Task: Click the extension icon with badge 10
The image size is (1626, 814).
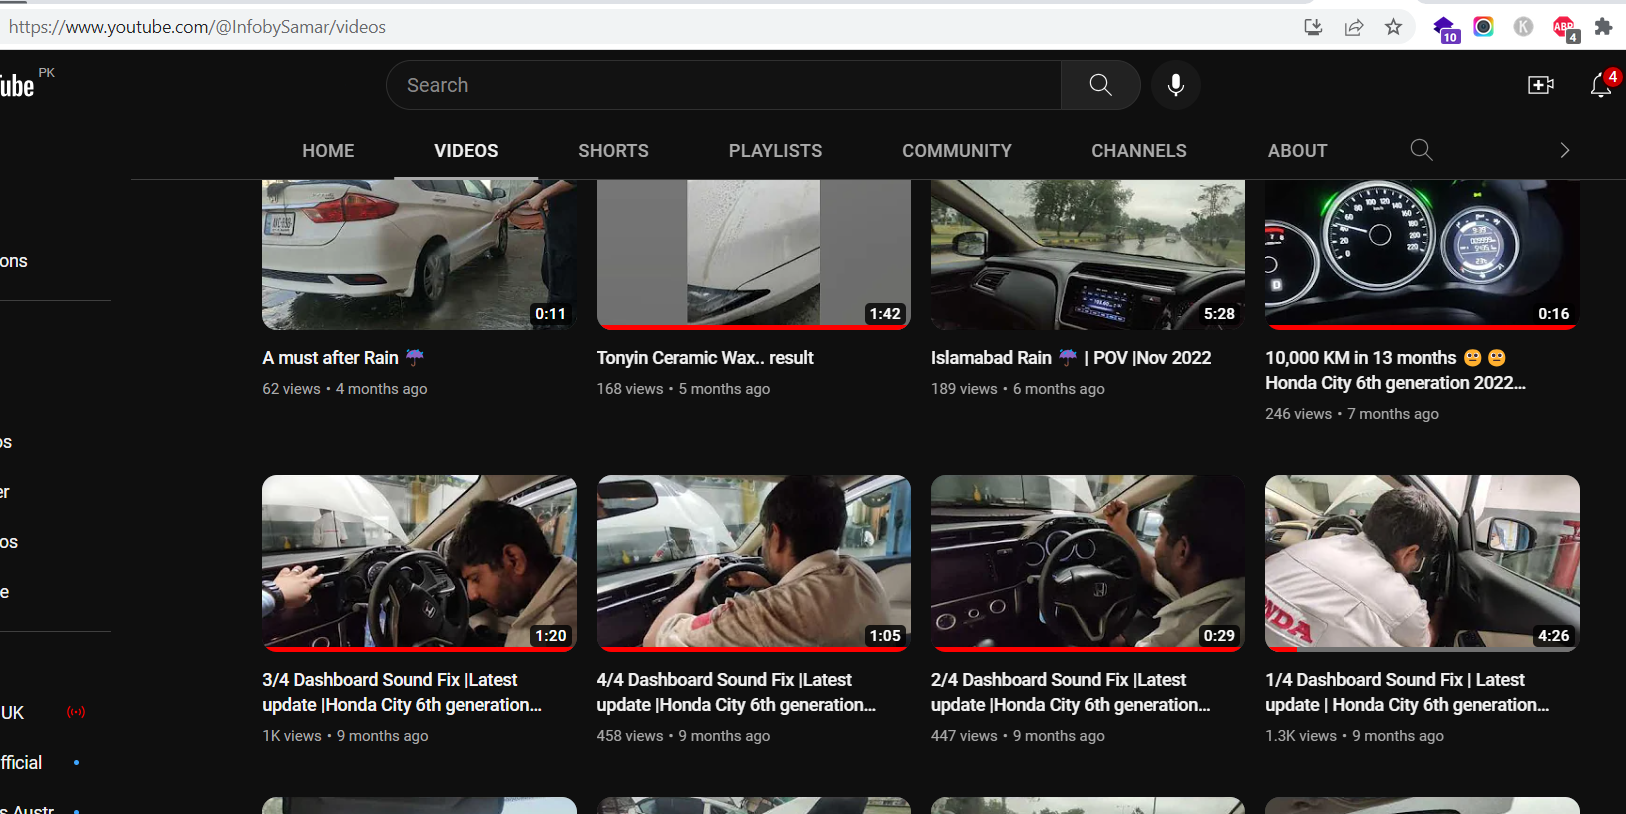Action: (1445, 29)
